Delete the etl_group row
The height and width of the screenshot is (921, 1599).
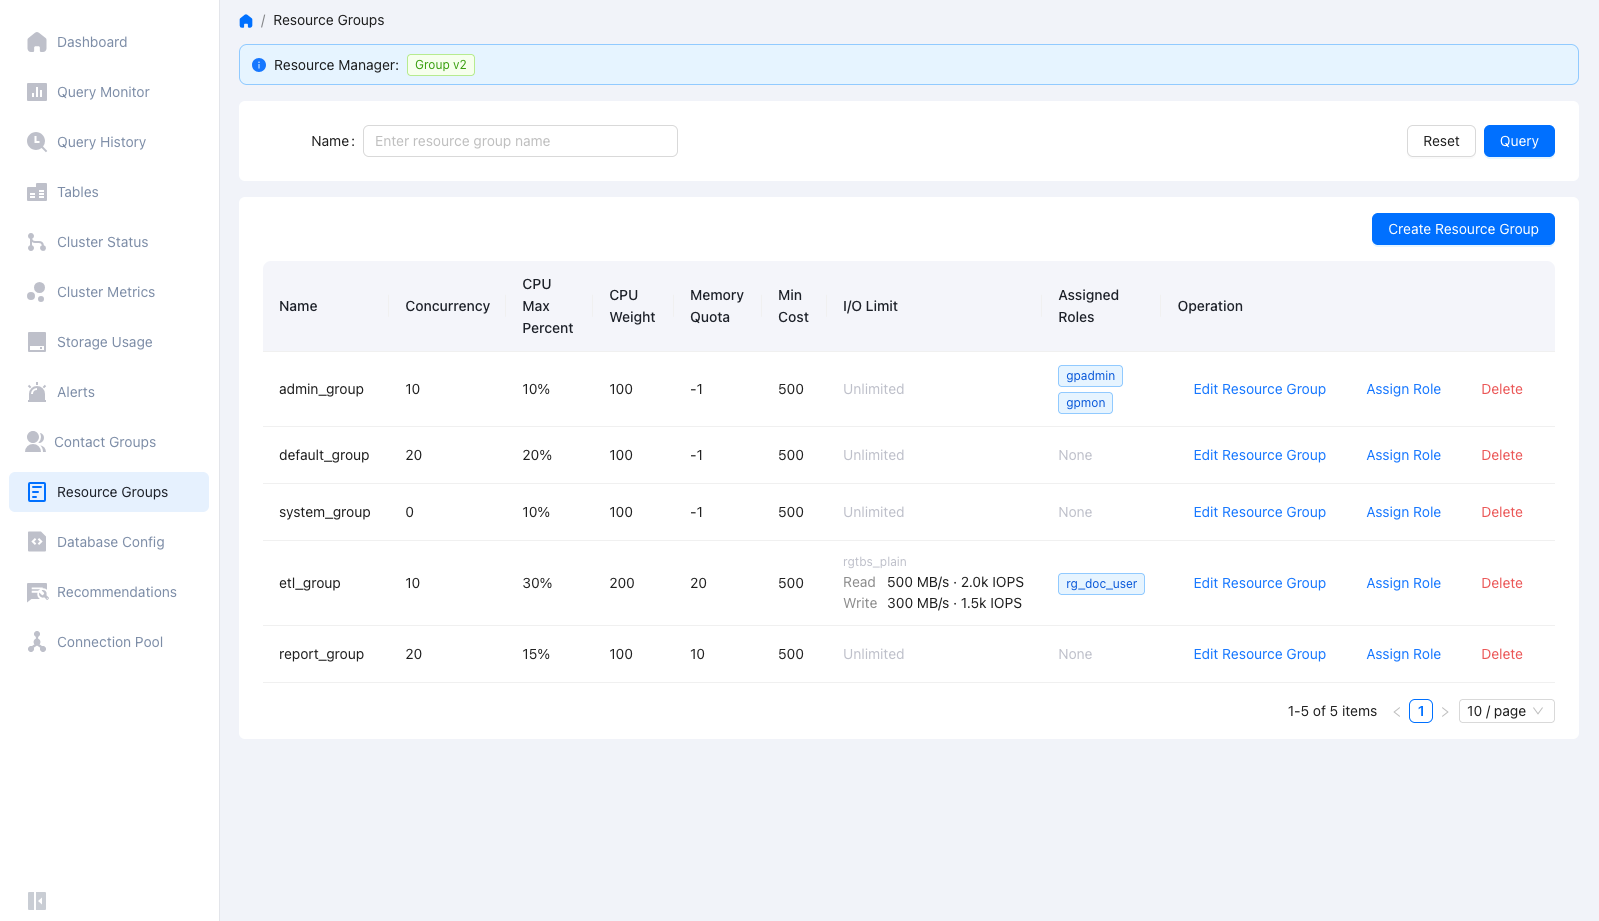pos(1501,583)
